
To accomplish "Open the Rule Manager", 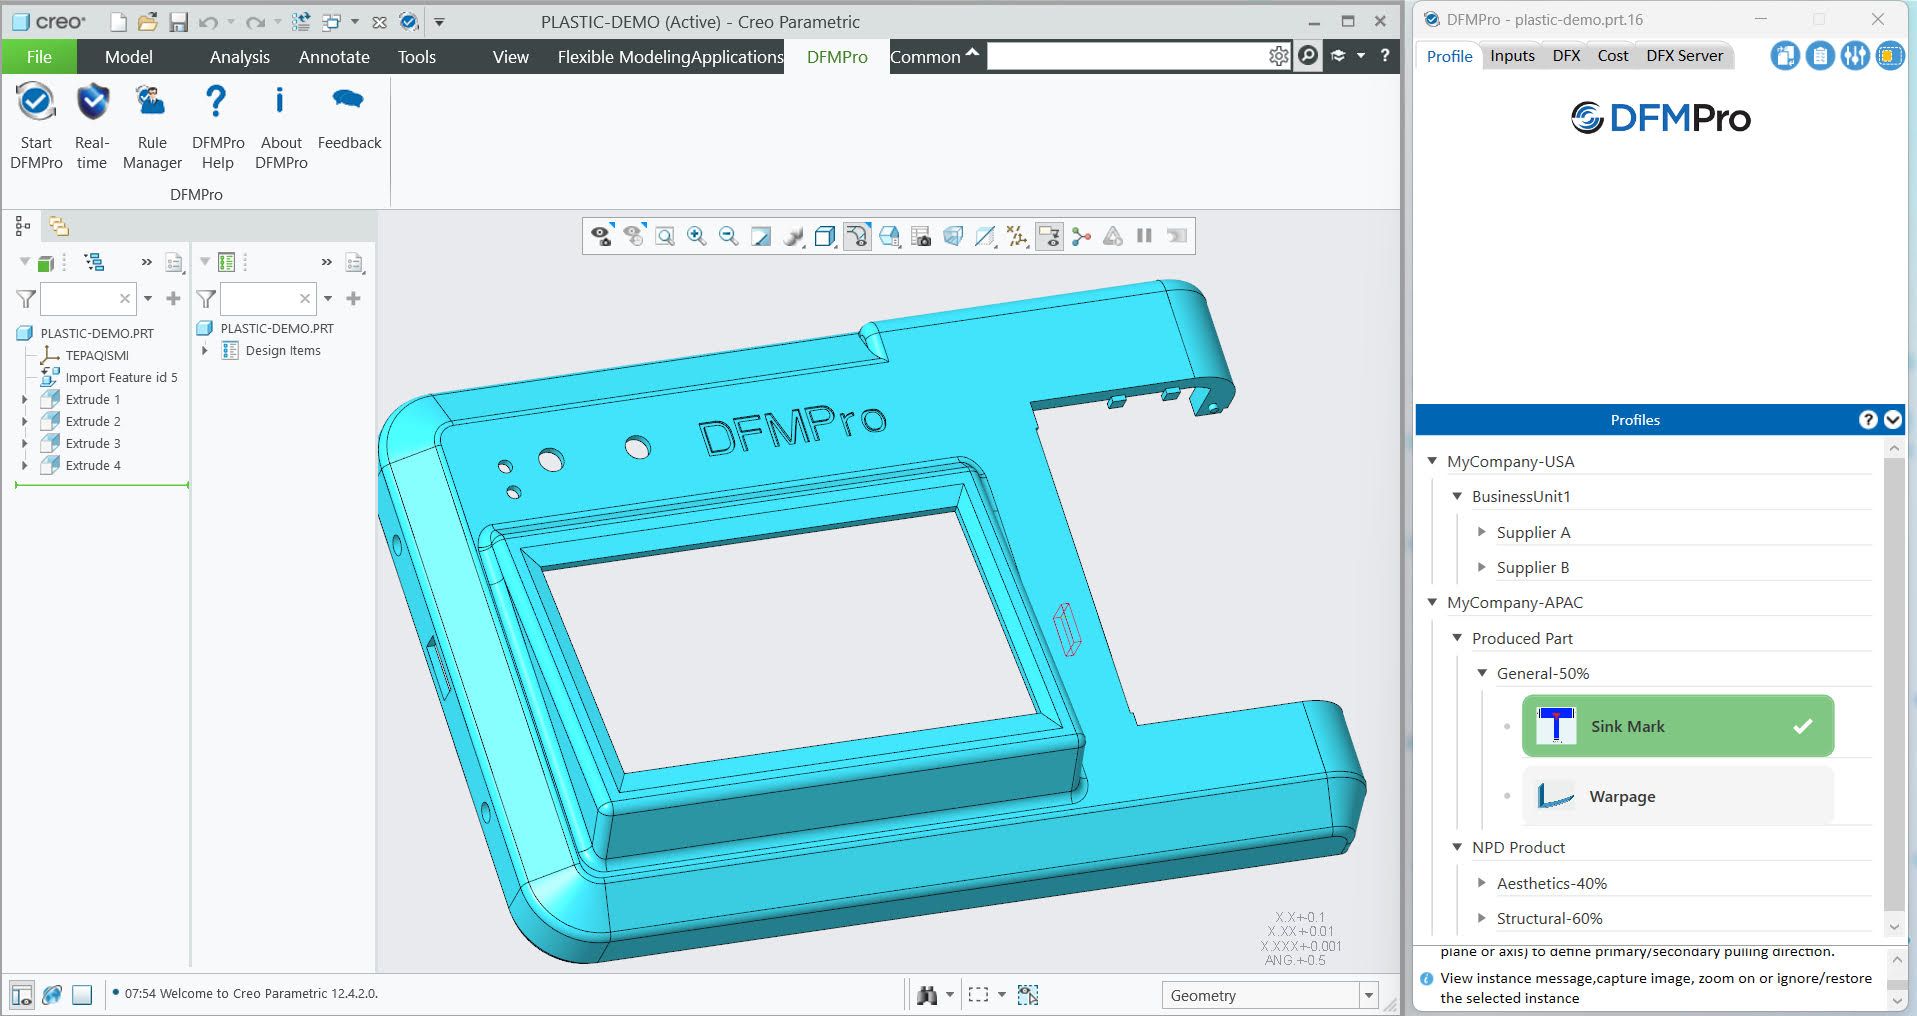I will point(152,127).
